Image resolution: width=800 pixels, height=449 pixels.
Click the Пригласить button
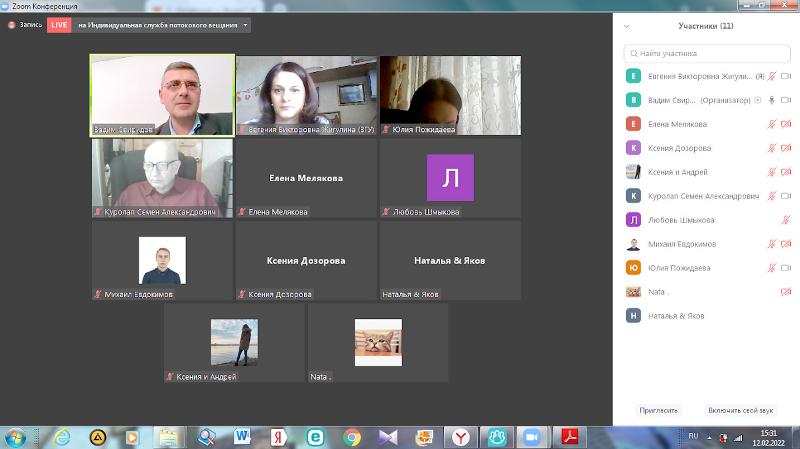(658, 410)
